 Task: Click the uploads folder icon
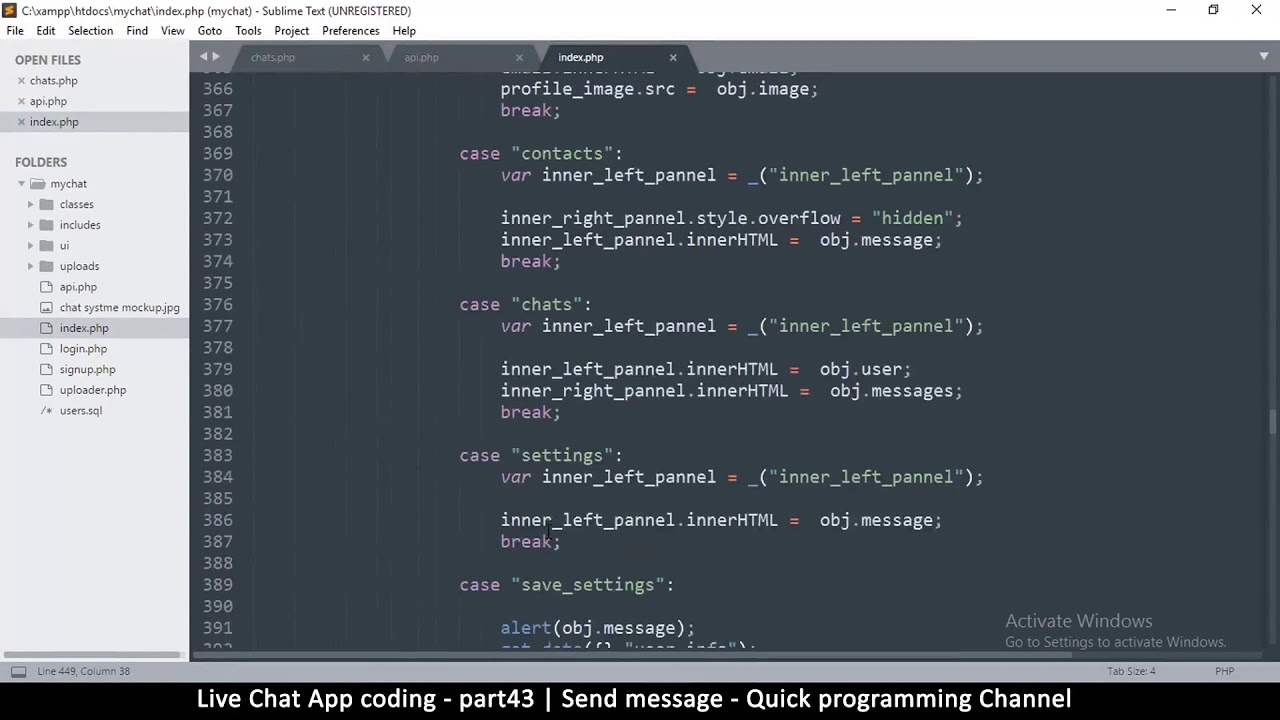46,266
